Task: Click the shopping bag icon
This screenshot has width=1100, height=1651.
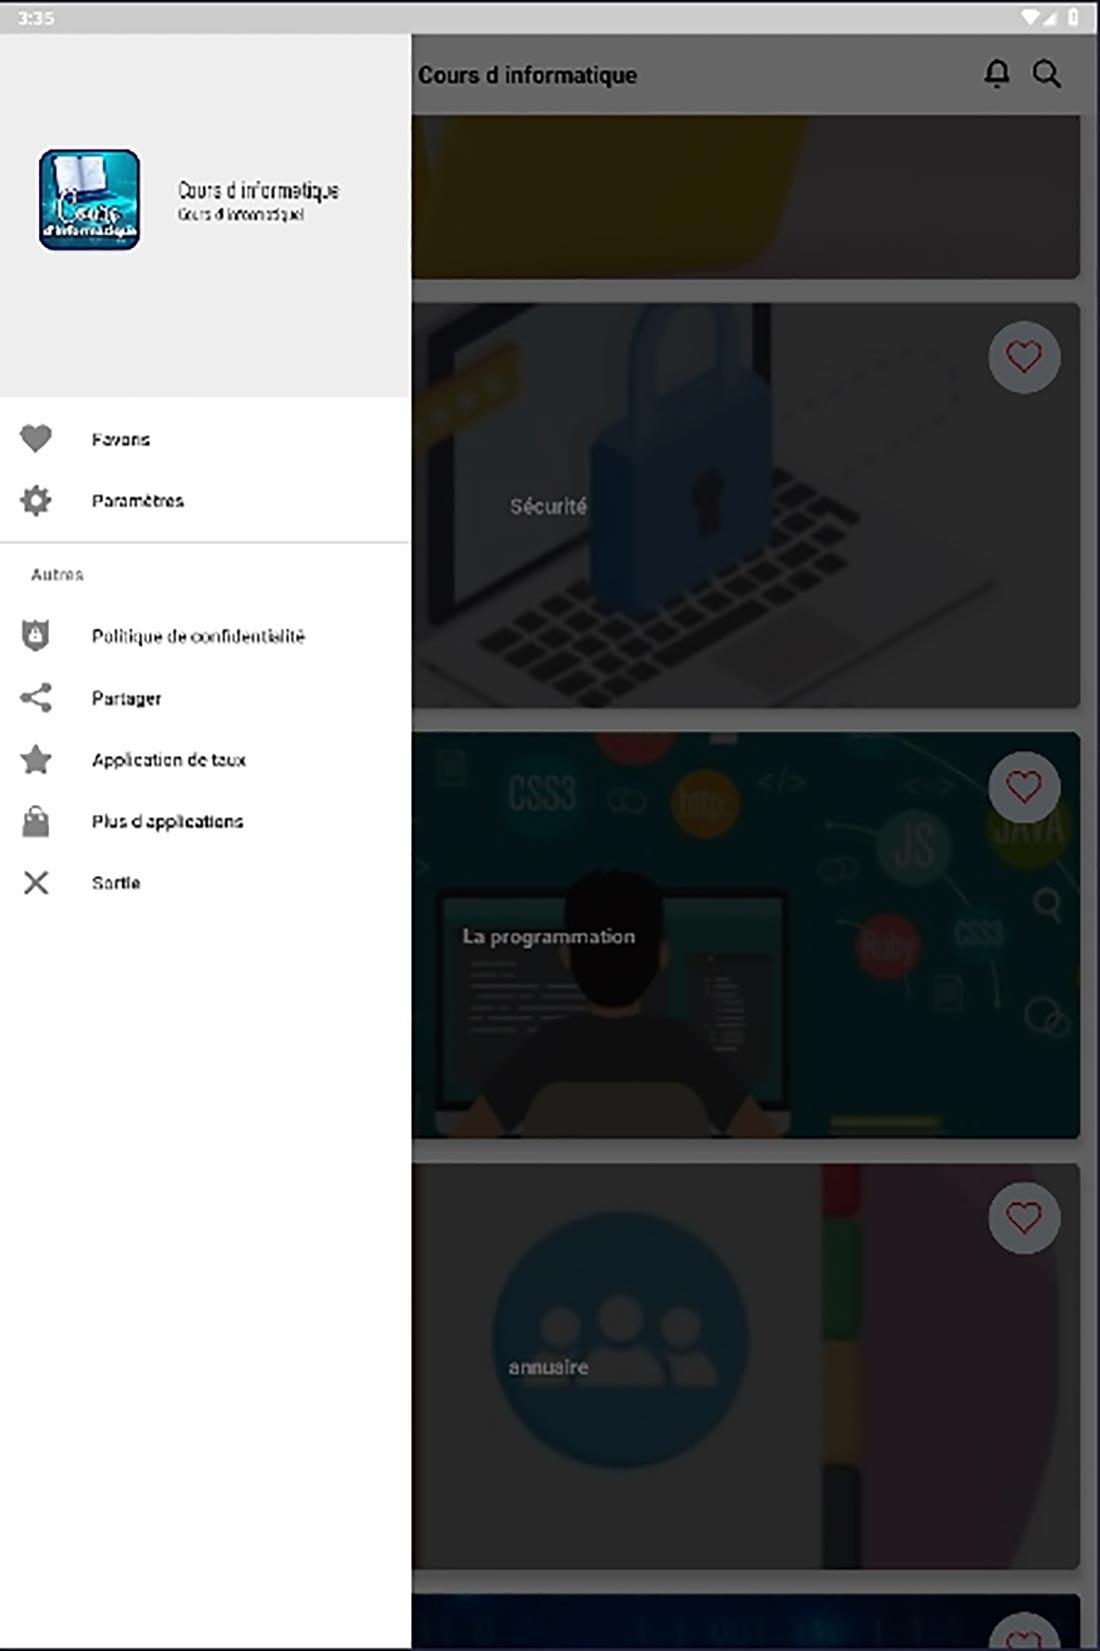Action: point(36,821)
